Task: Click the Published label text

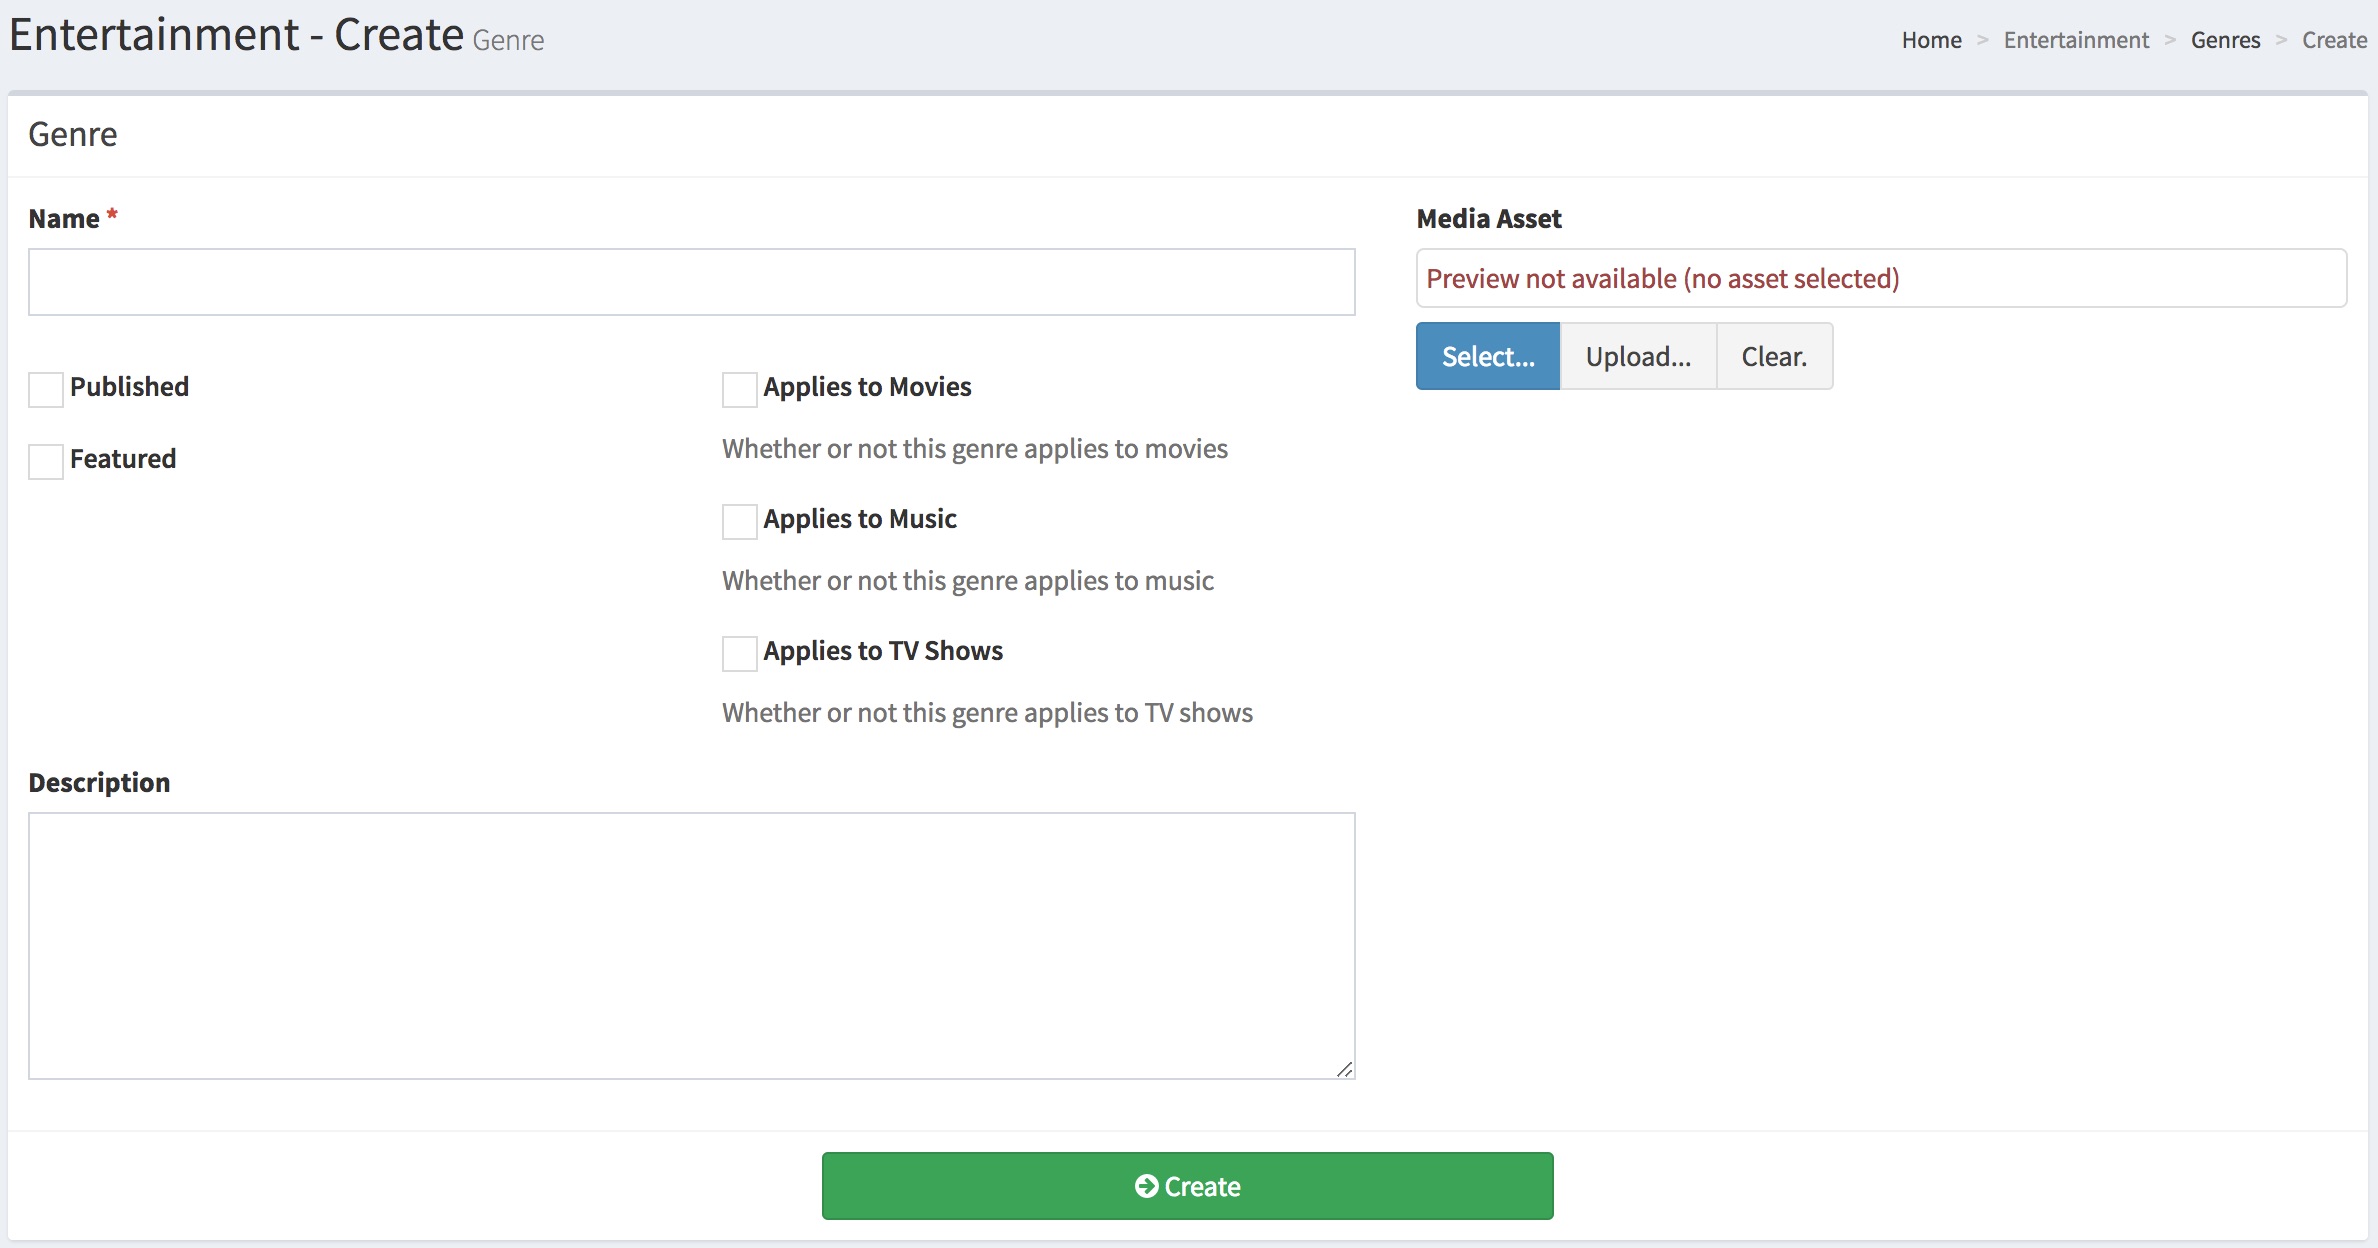Action: coord(129,387)
